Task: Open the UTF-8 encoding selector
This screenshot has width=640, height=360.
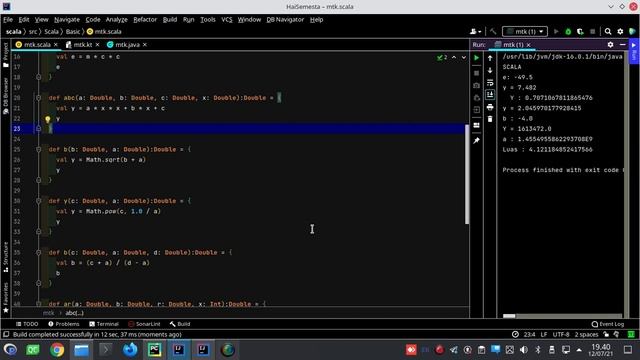Action: pos(561,334)
